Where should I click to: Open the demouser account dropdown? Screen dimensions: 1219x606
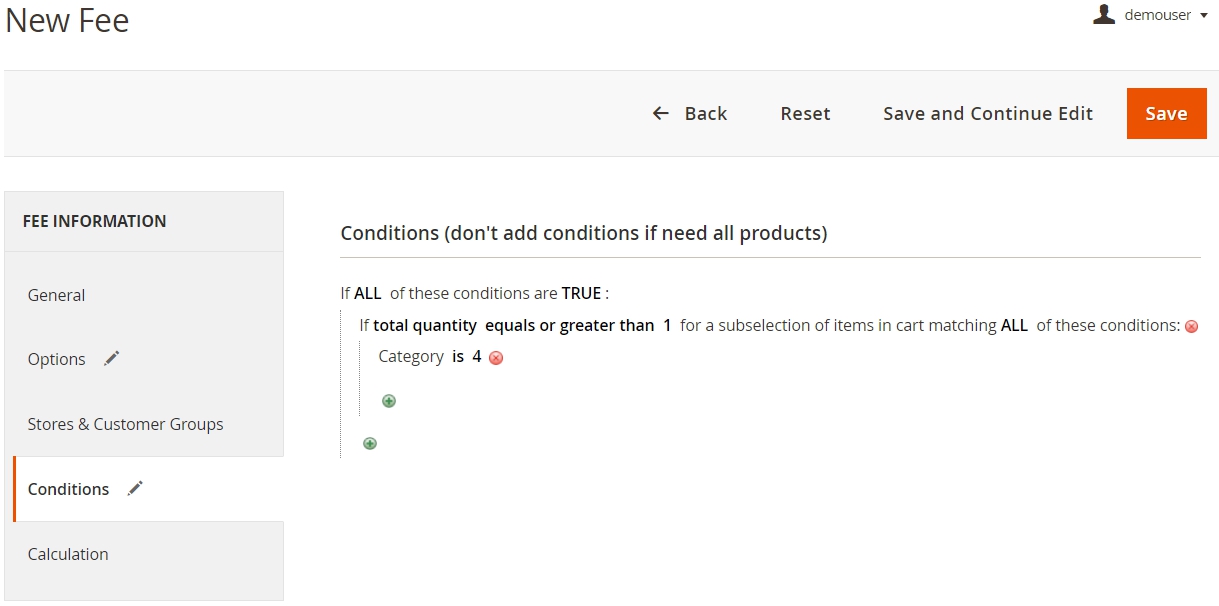1151,15
